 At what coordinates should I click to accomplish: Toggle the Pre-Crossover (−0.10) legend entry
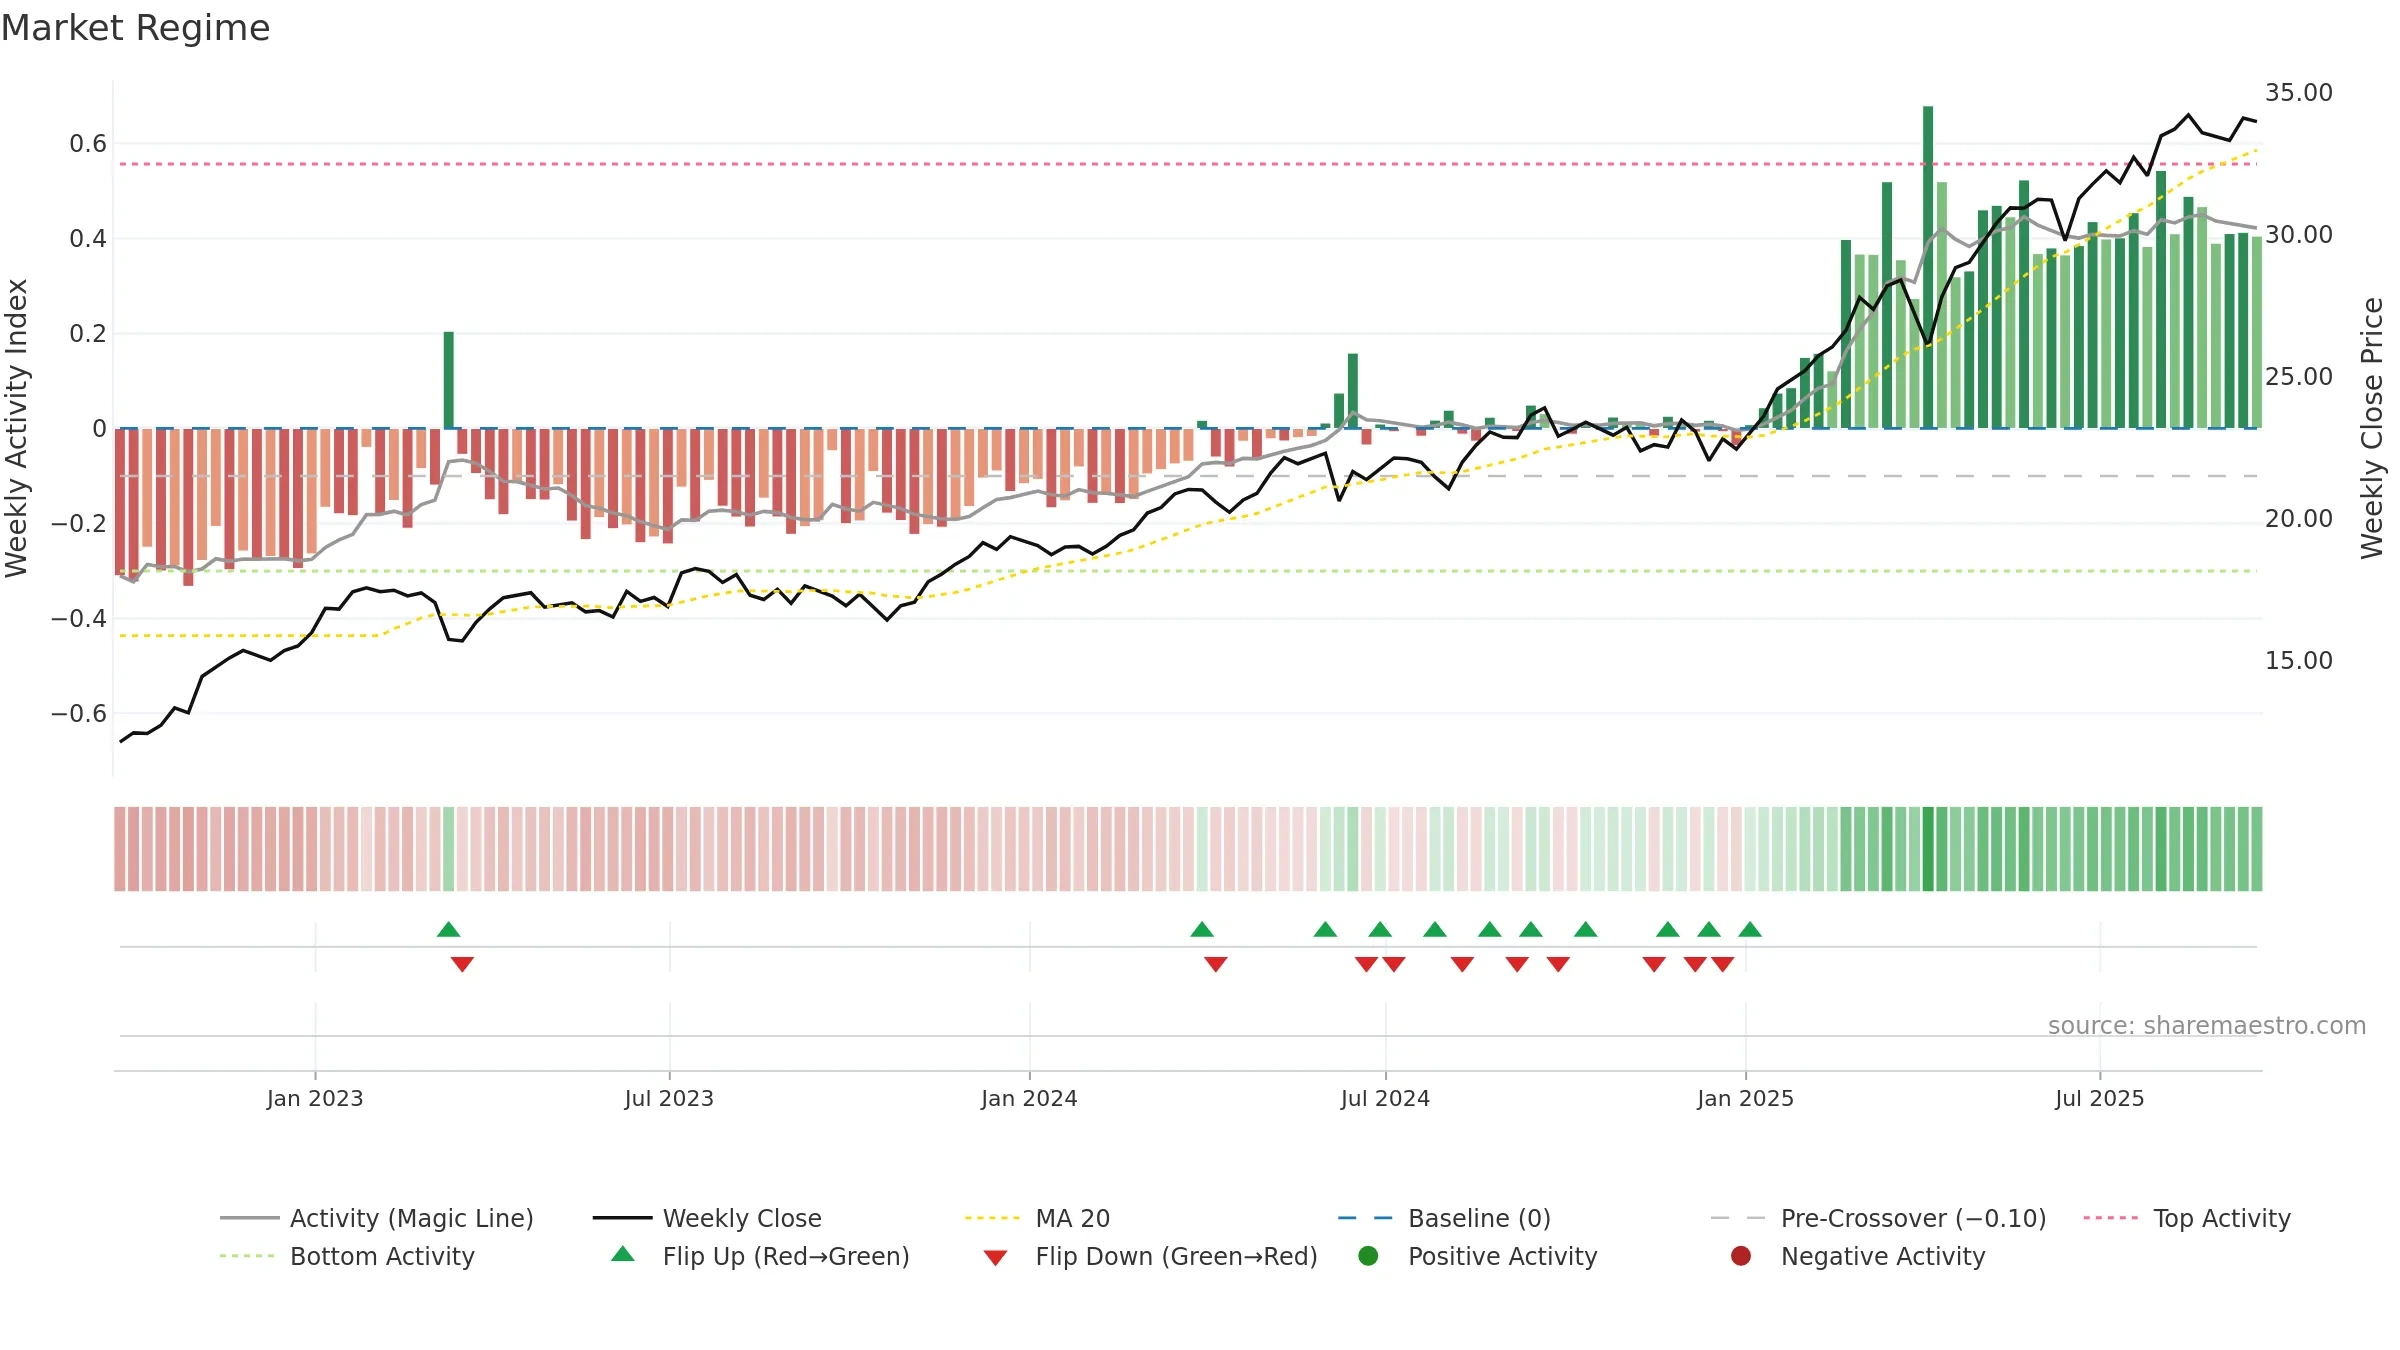[1878, 1218]
